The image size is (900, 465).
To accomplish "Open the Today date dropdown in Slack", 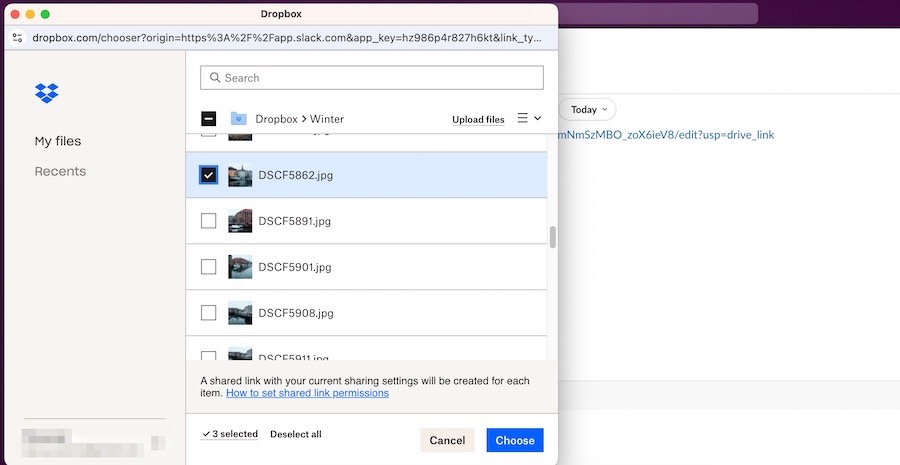I will pyautogui.click(x=589, y=110).
